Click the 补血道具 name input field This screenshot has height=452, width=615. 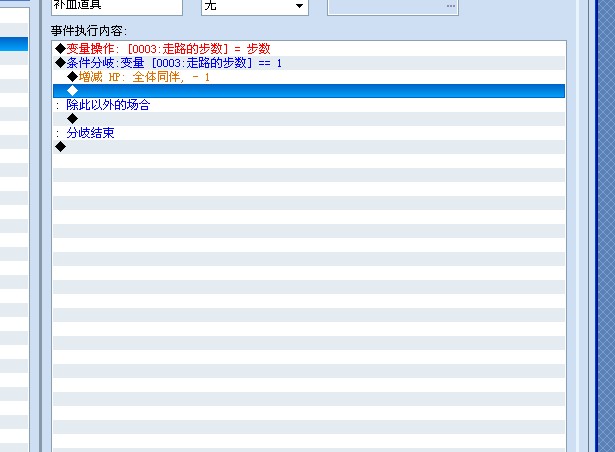pos(117,6)
